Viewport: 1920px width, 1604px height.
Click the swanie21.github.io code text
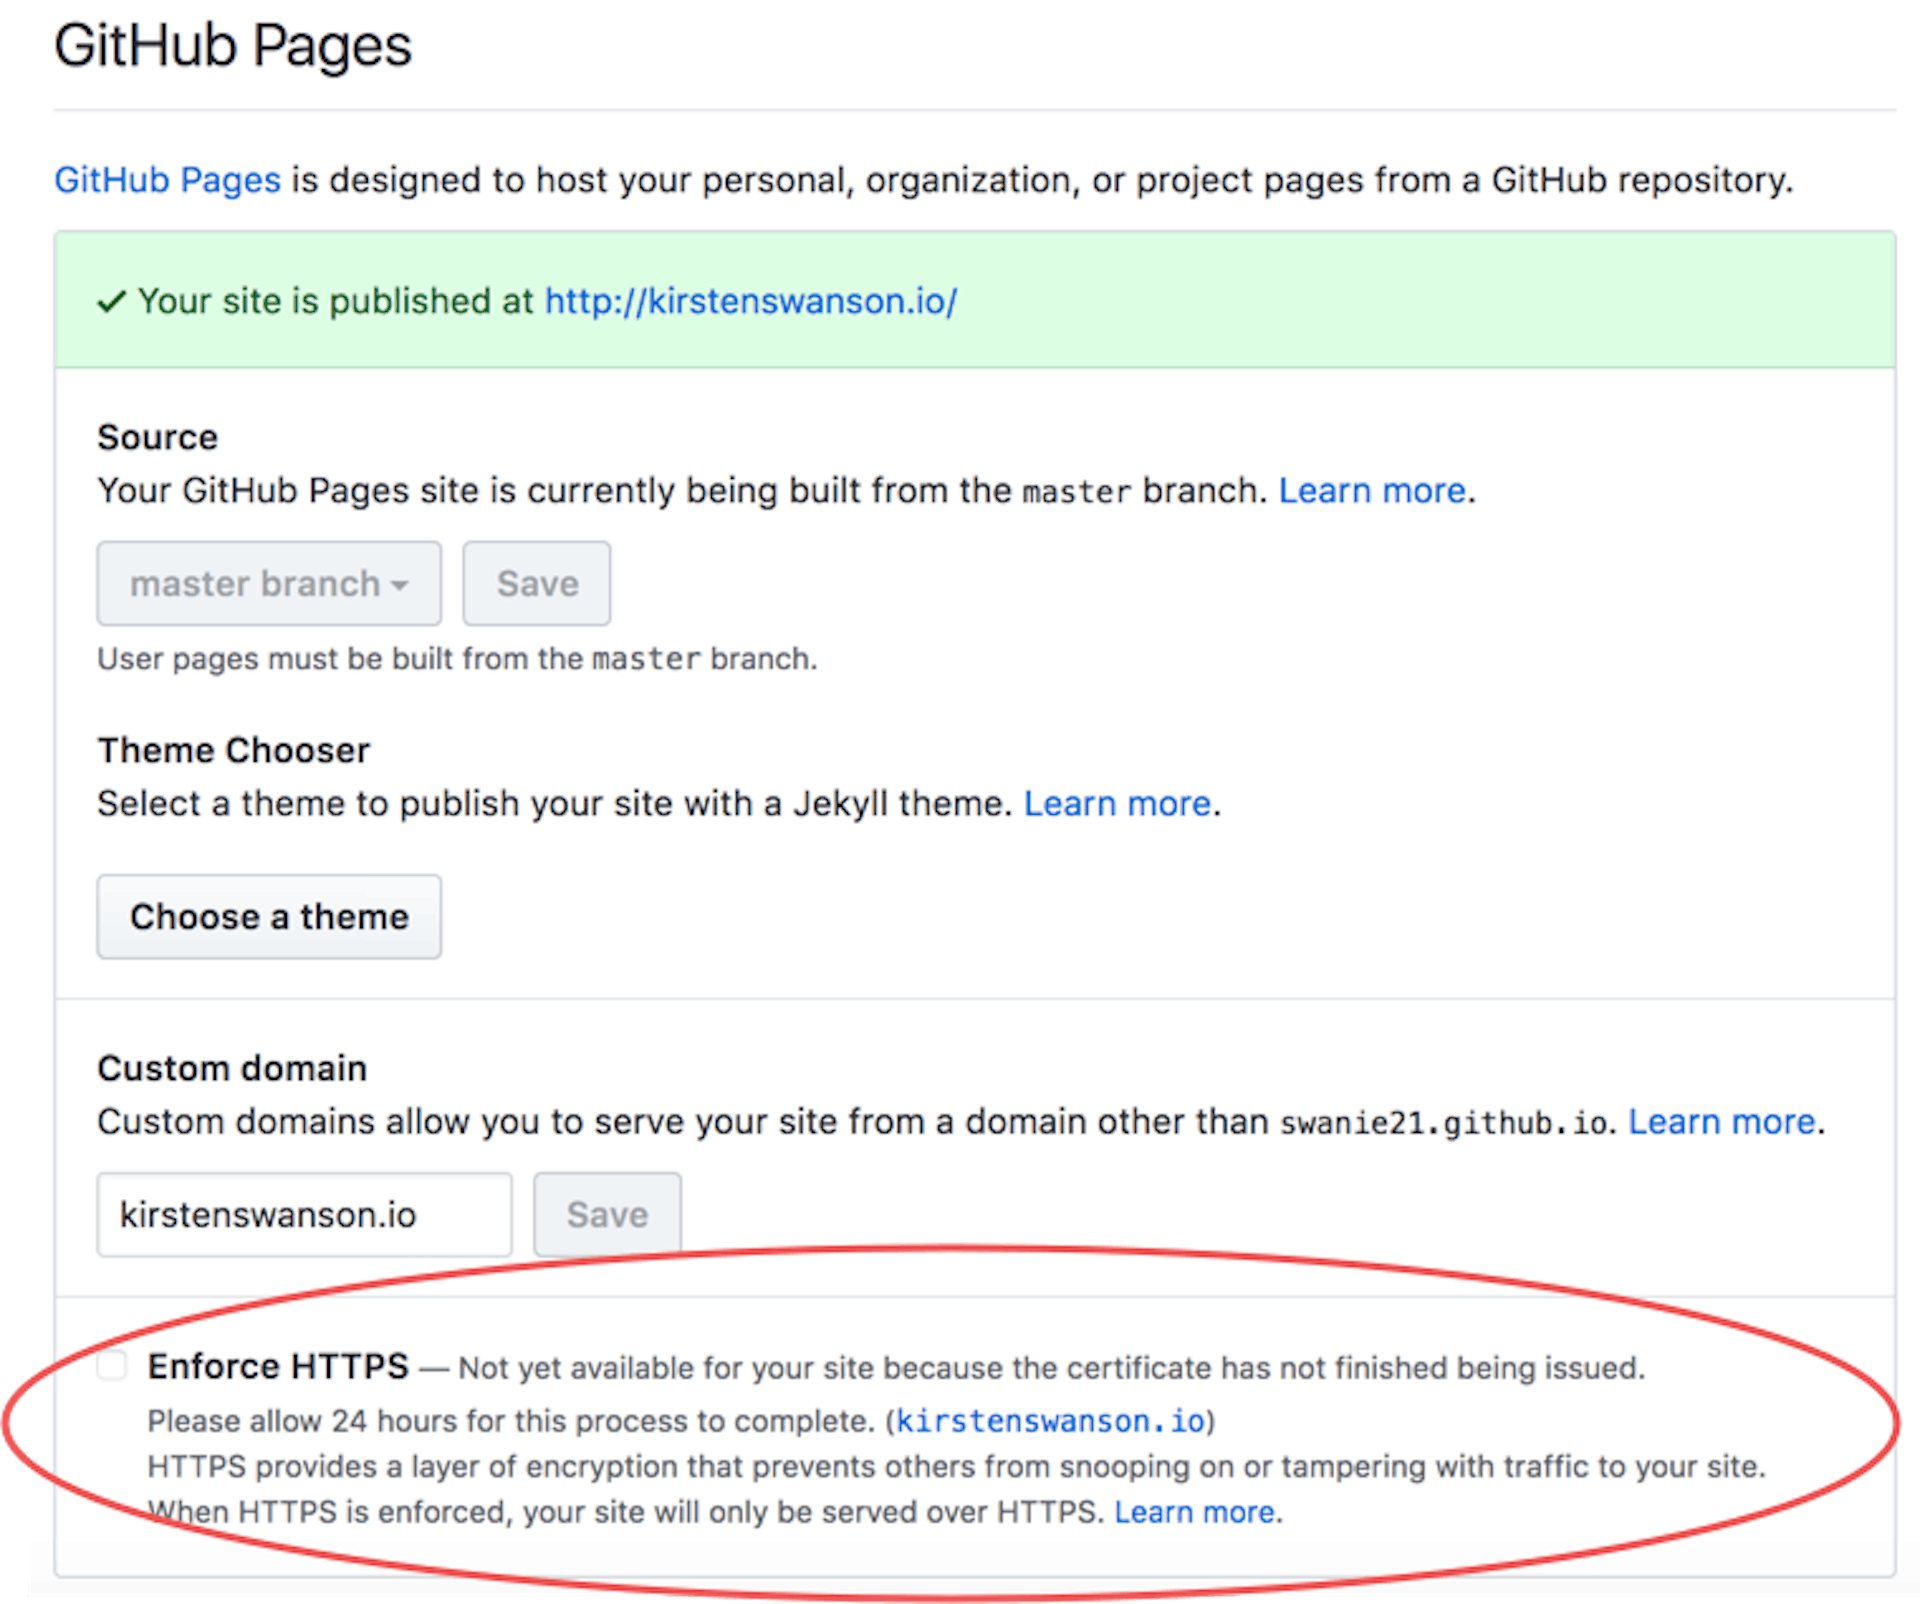tap(1443, 1123)
